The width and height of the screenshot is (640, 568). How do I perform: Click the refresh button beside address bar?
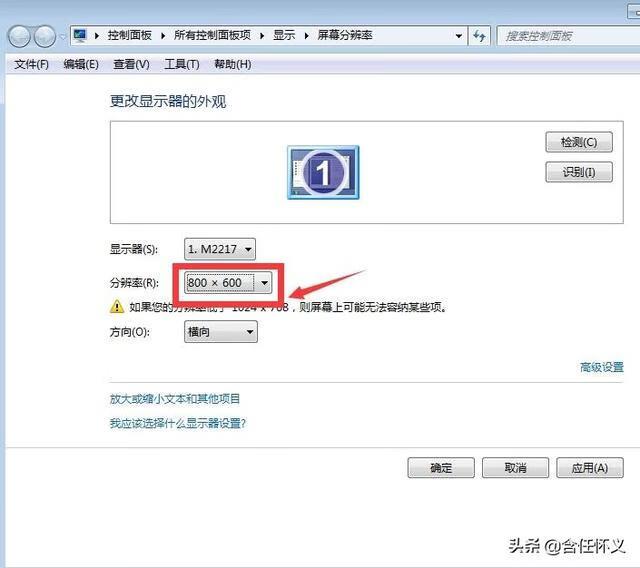click(x=479, y=35)
